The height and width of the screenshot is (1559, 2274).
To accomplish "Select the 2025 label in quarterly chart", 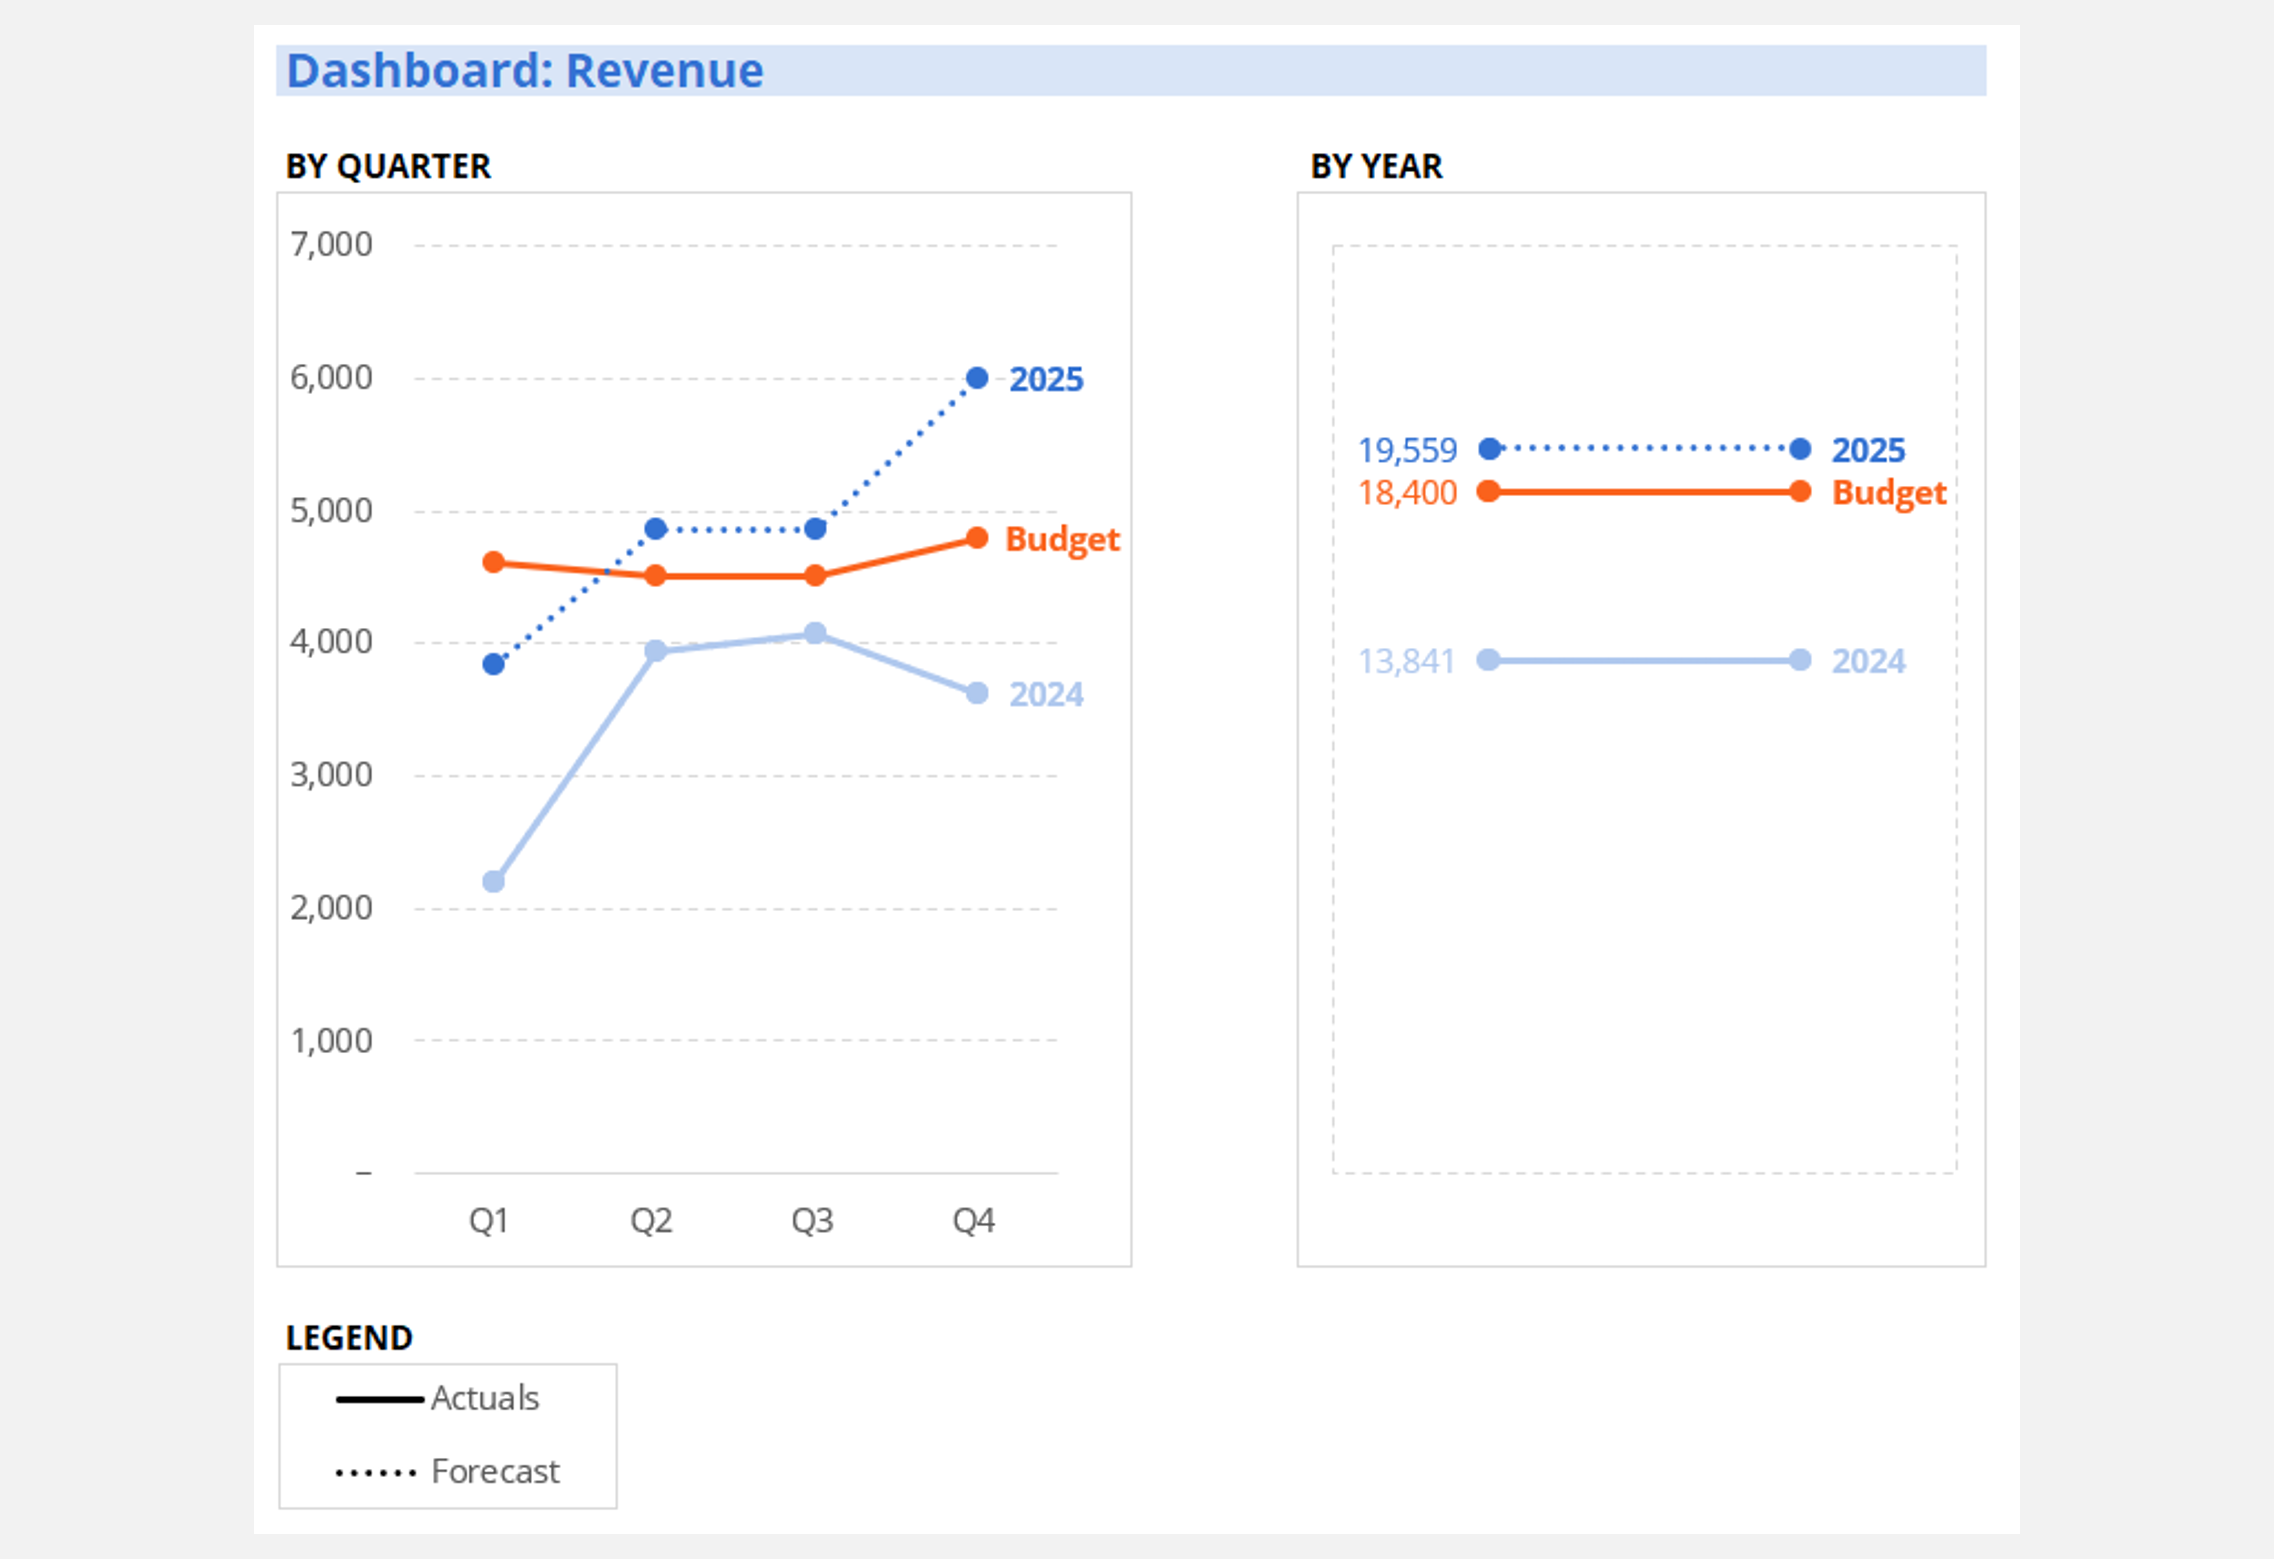I will coord(1045,380).
